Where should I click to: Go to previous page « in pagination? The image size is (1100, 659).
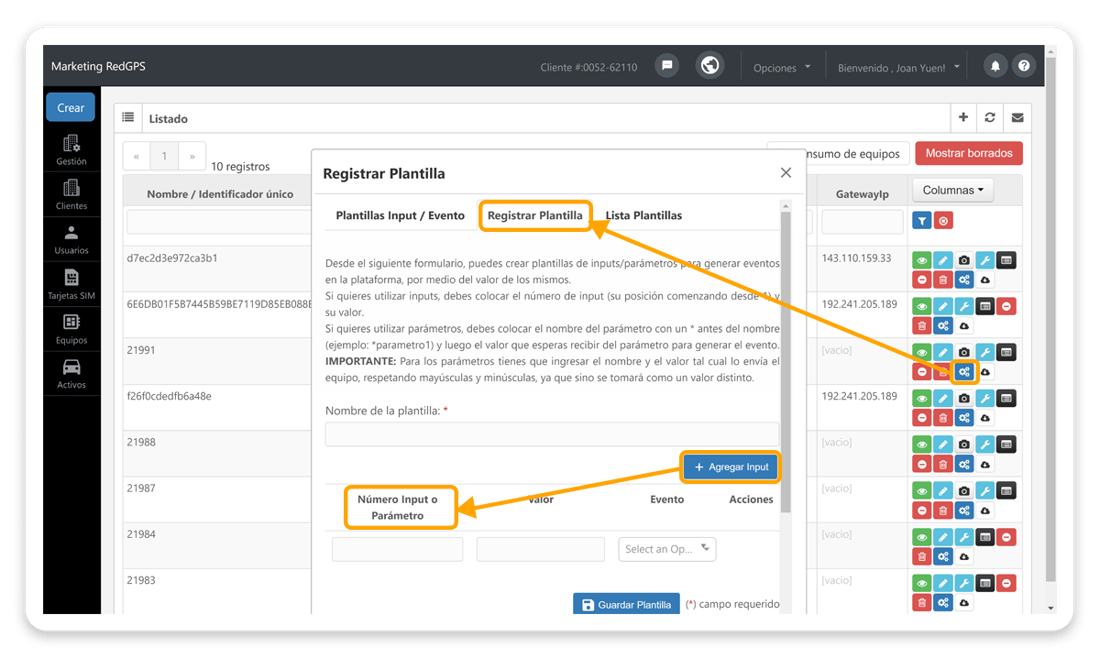pyautogui.click(x=136, y=156)
